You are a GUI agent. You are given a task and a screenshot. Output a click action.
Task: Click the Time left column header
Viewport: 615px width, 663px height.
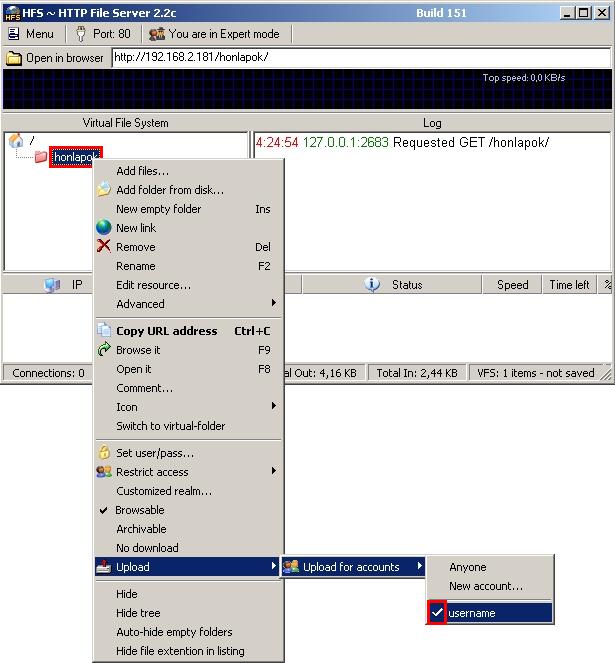tap(569, 285)
